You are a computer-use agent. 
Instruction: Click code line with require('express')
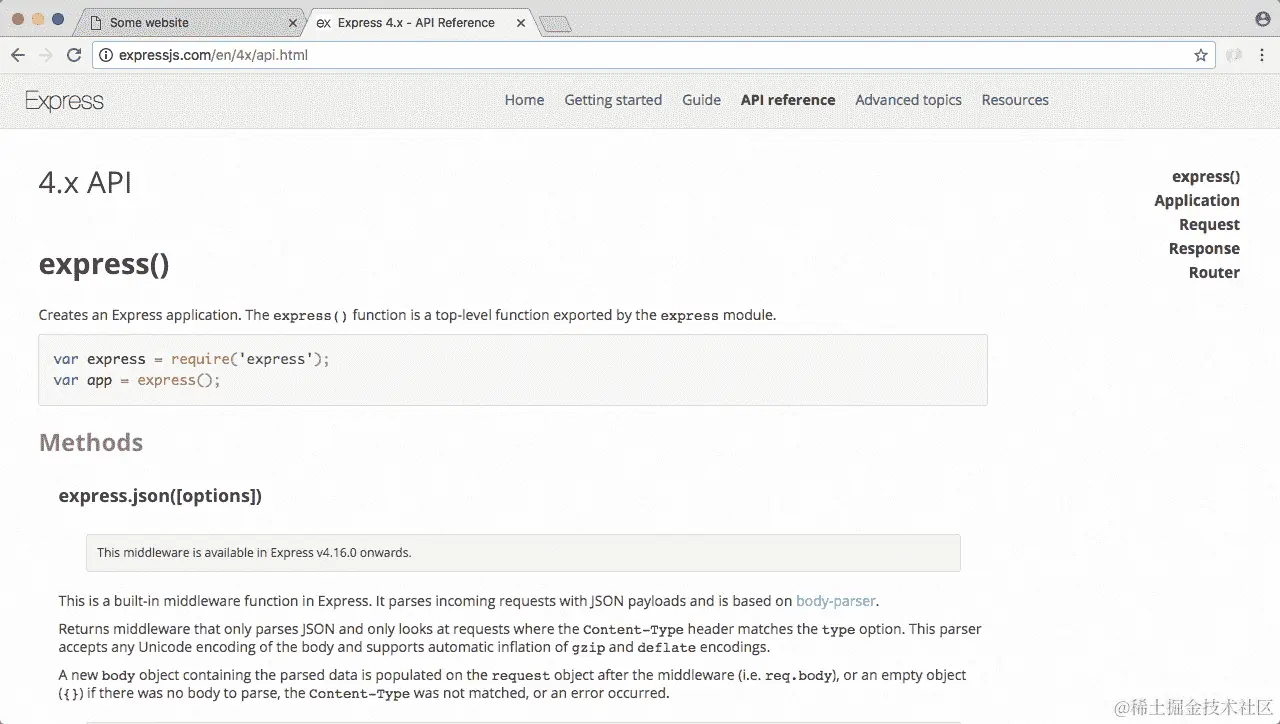pyautogui.click(x=191, y=359)
